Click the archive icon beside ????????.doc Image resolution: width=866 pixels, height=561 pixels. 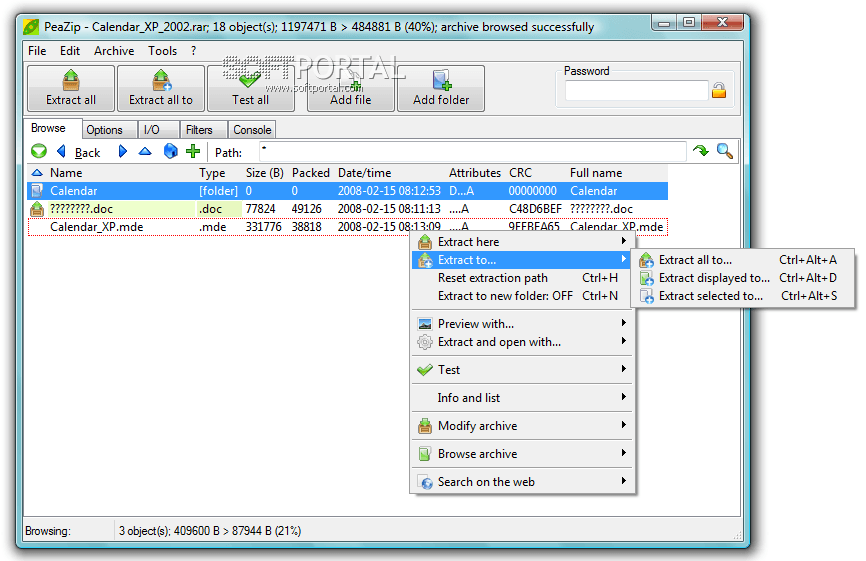[37, 209]
